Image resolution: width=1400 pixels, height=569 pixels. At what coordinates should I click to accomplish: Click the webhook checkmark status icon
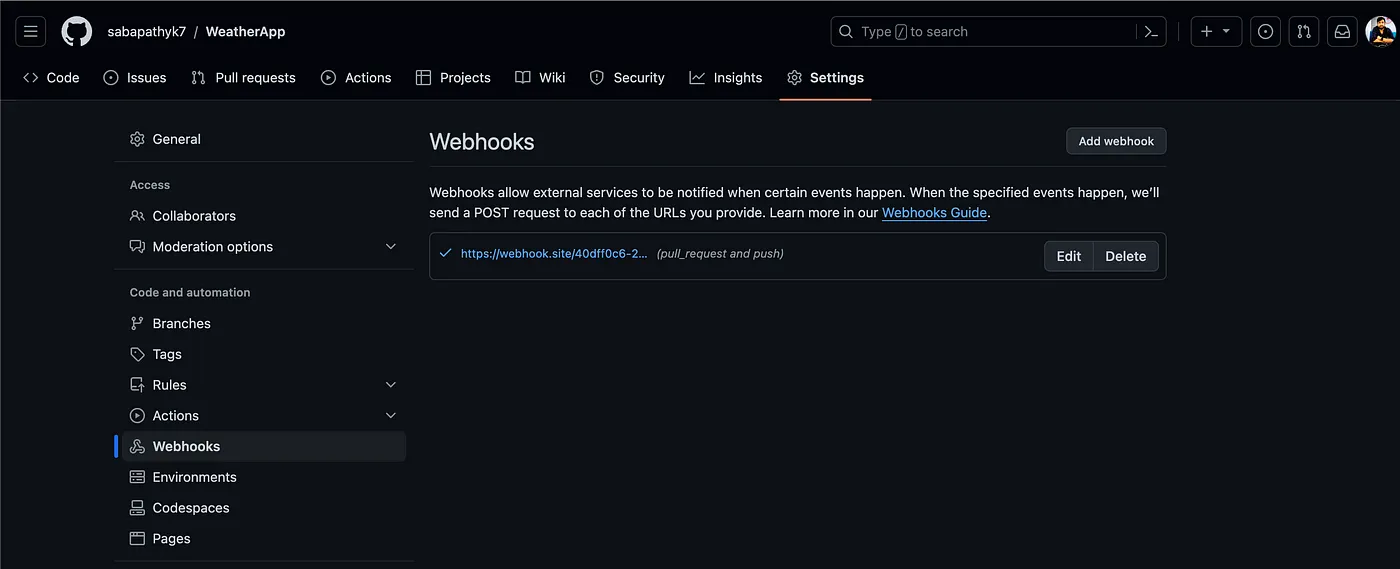(446, 253)
